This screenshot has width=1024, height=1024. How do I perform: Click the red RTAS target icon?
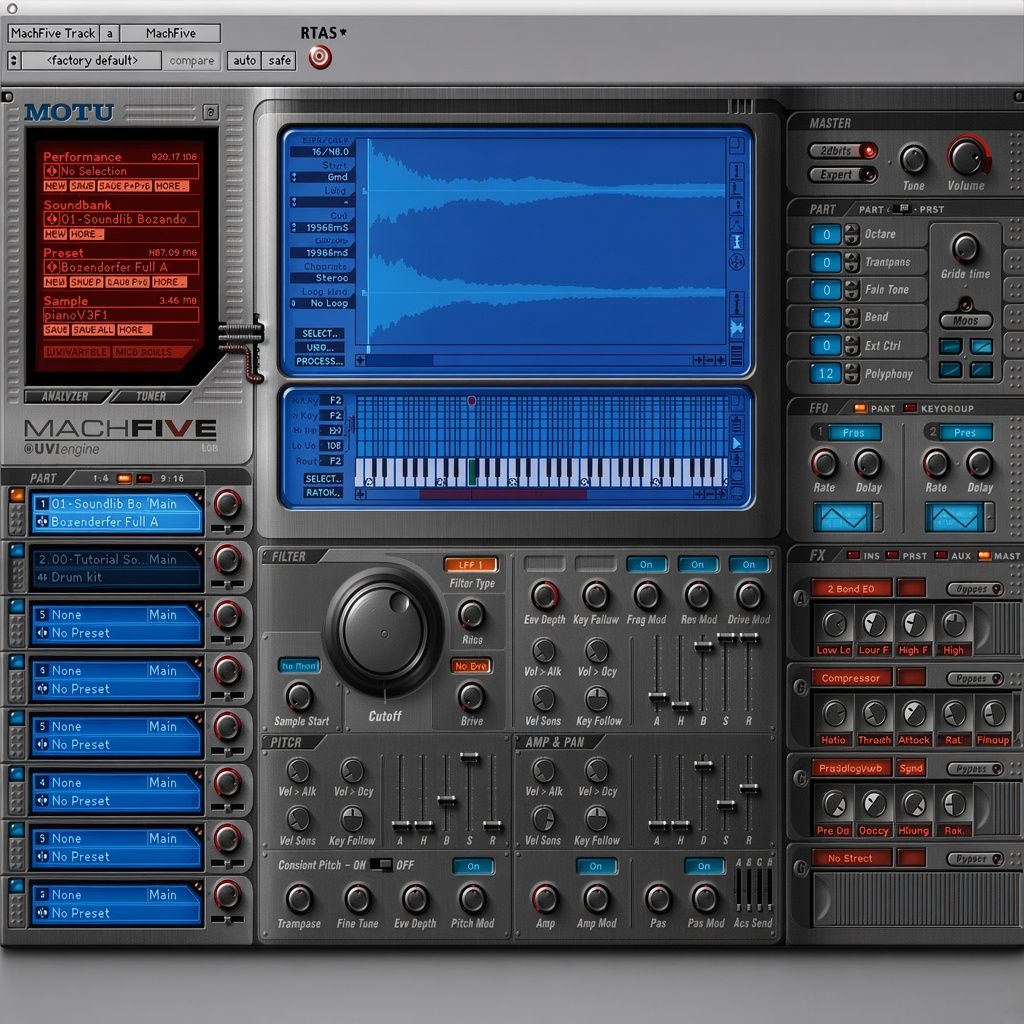(320, 57)
